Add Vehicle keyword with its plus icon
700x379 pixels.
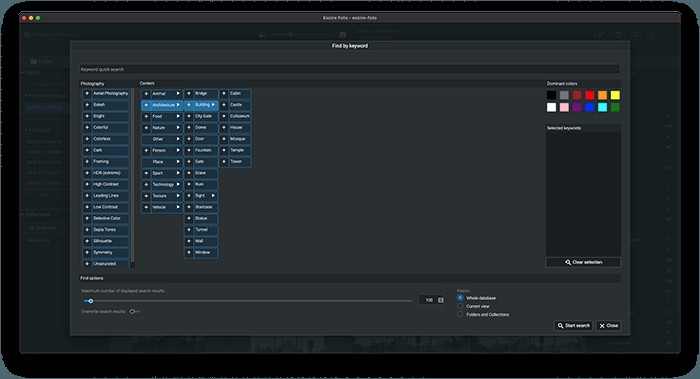coord(146,208)
